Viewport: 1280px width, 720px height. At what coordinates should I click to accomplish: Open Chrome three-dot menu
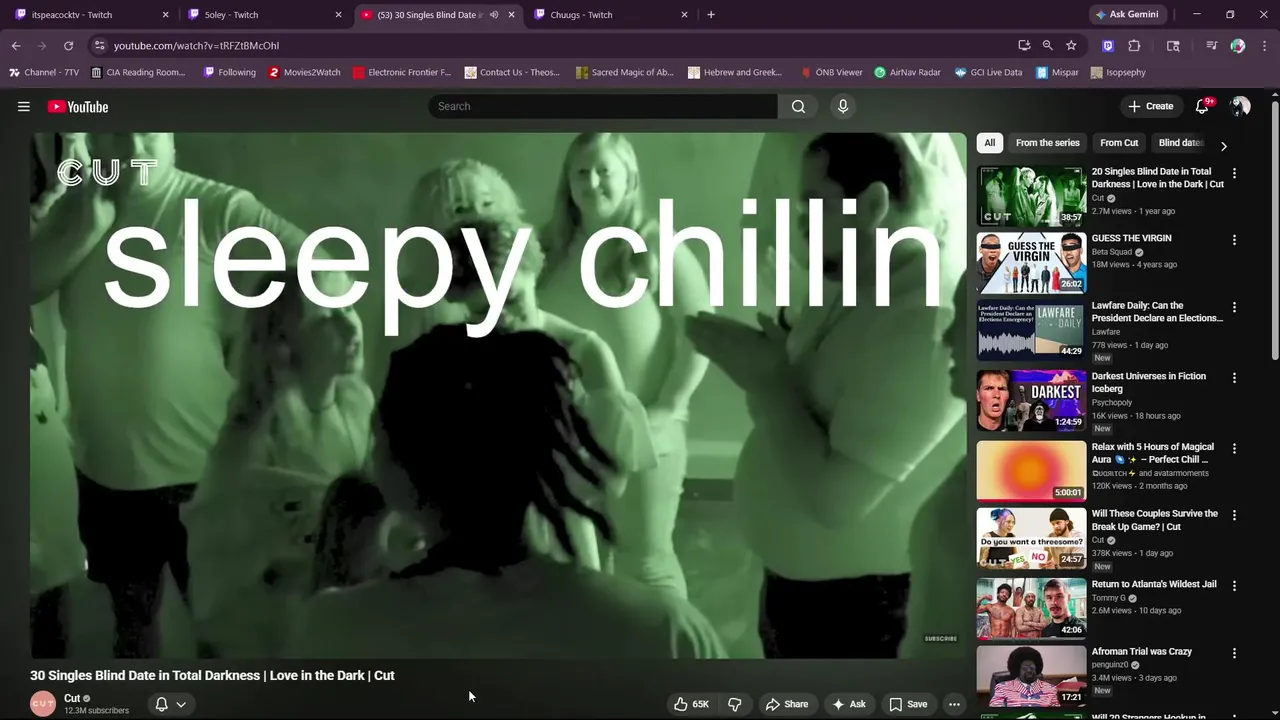tap(1263, 45)
